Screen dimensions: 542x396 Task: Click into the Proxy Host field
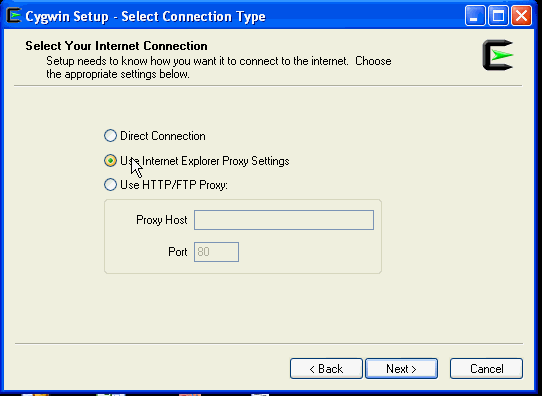click(x=284, y=220)
